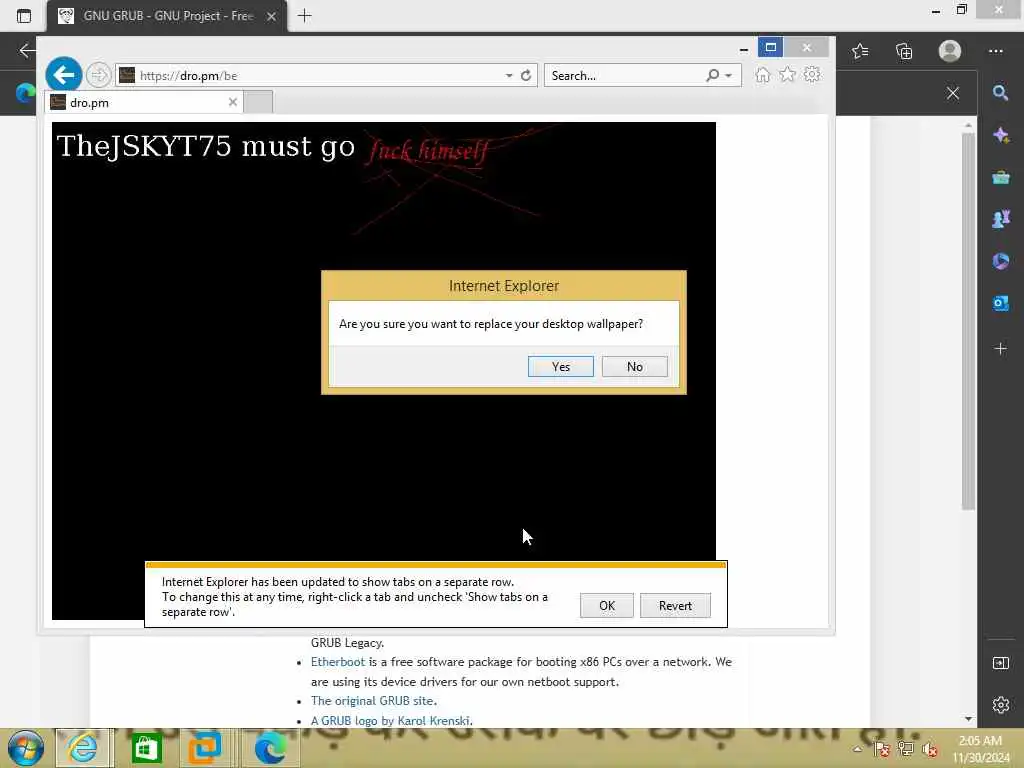Open Edge Collections icon
This screenshot has height=768, width=1024.
point(904,51)
